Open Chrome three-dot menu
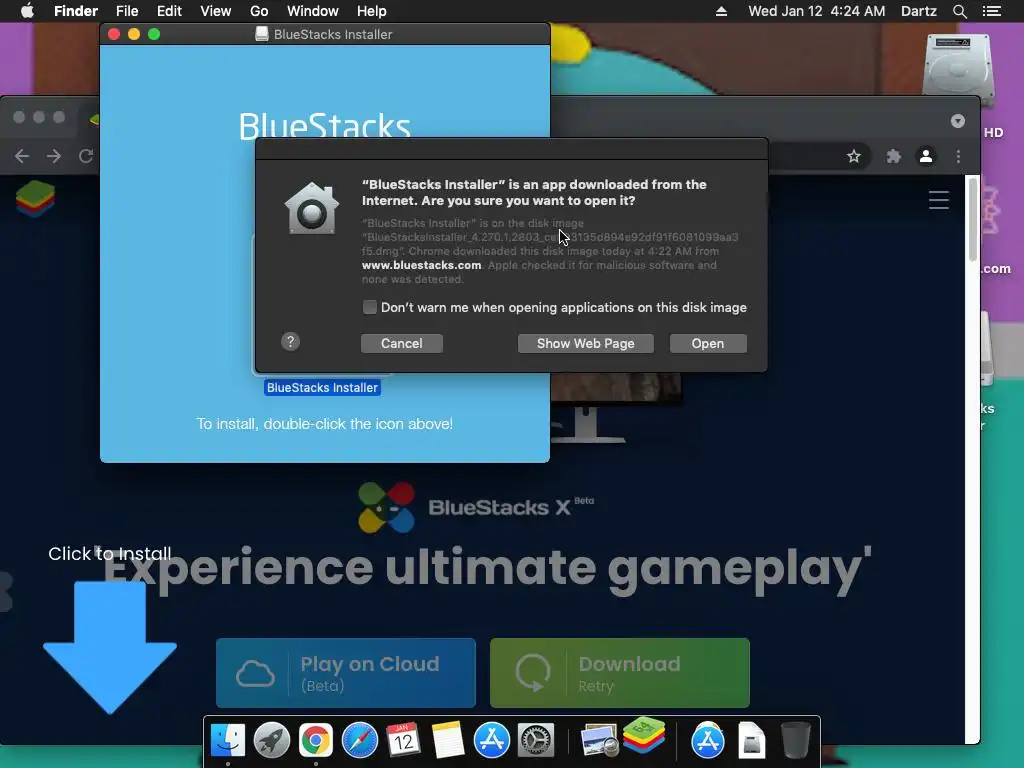 point(958,156)
